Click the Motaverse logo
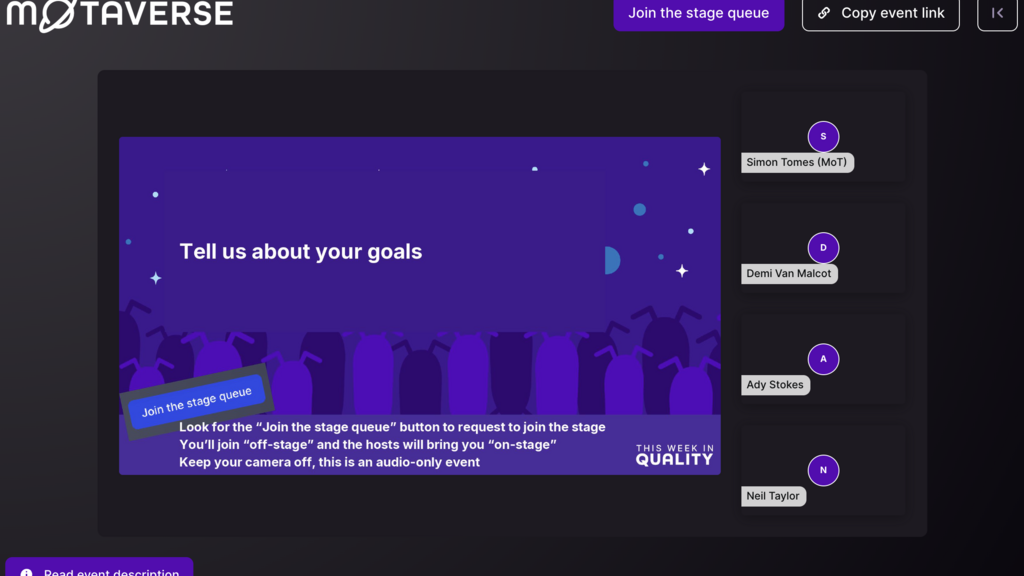The height and width of the screenshot is (576, 1024). pos(119,14)
